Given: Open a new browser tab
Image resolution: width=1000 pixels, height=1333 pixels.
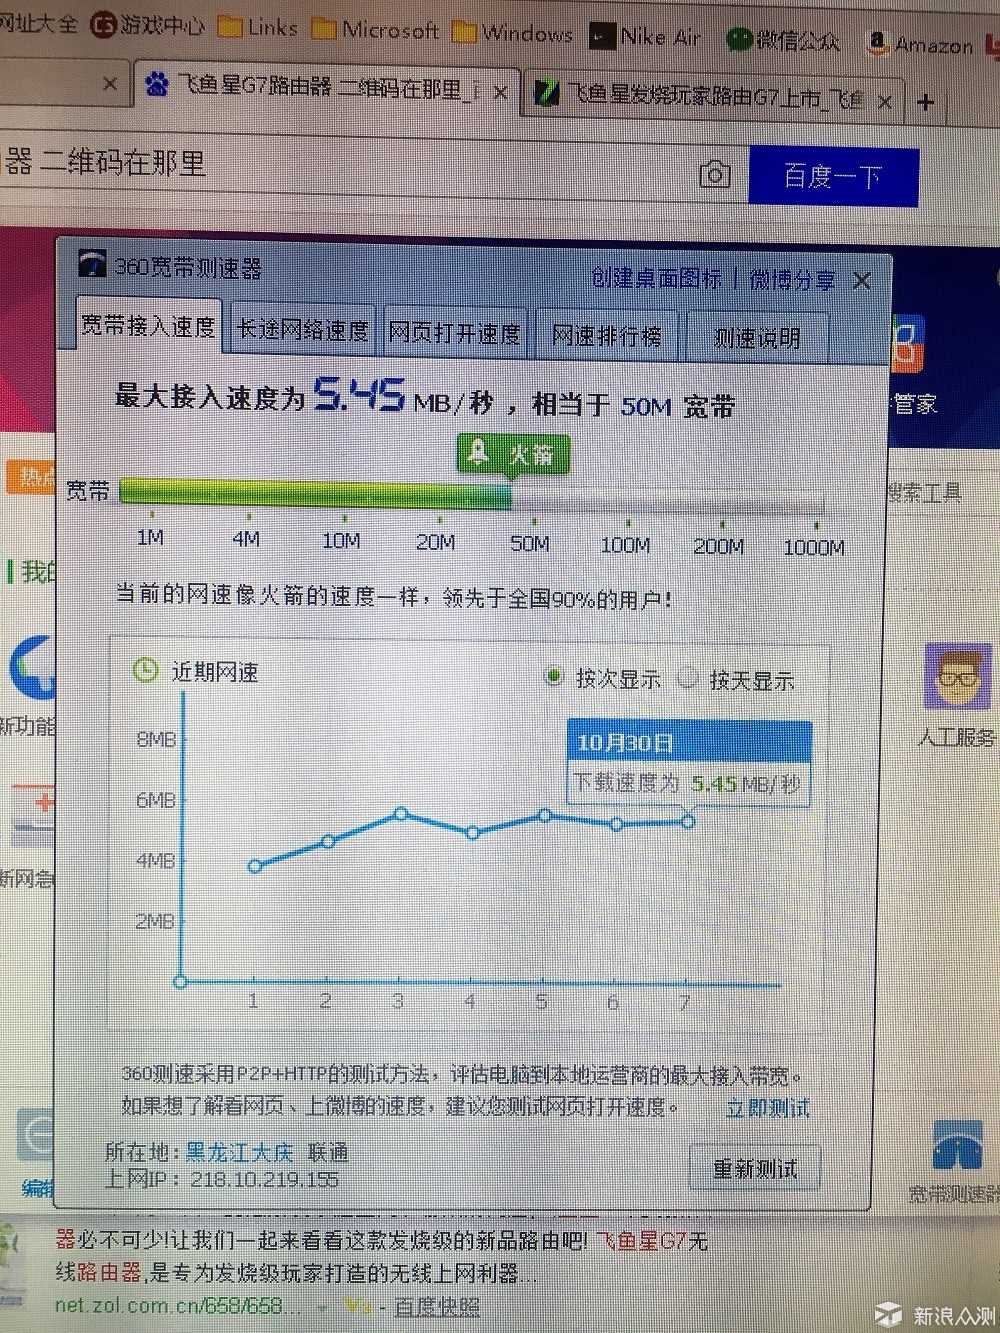Looking at the screenshot, I should click(925, 101).
